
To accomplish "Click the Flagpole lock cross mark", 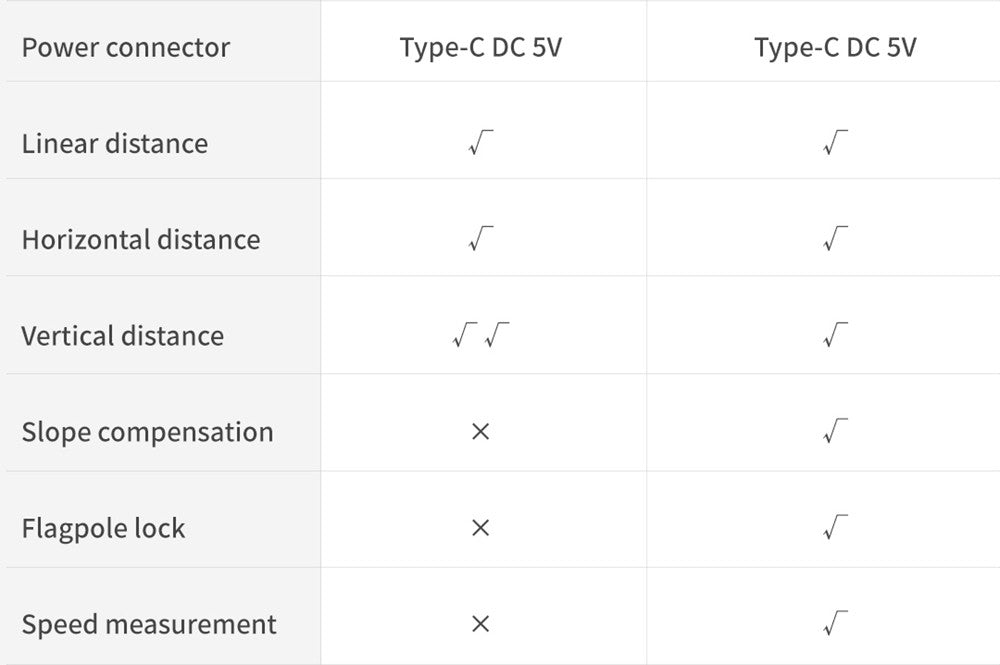I will [480, 528].
